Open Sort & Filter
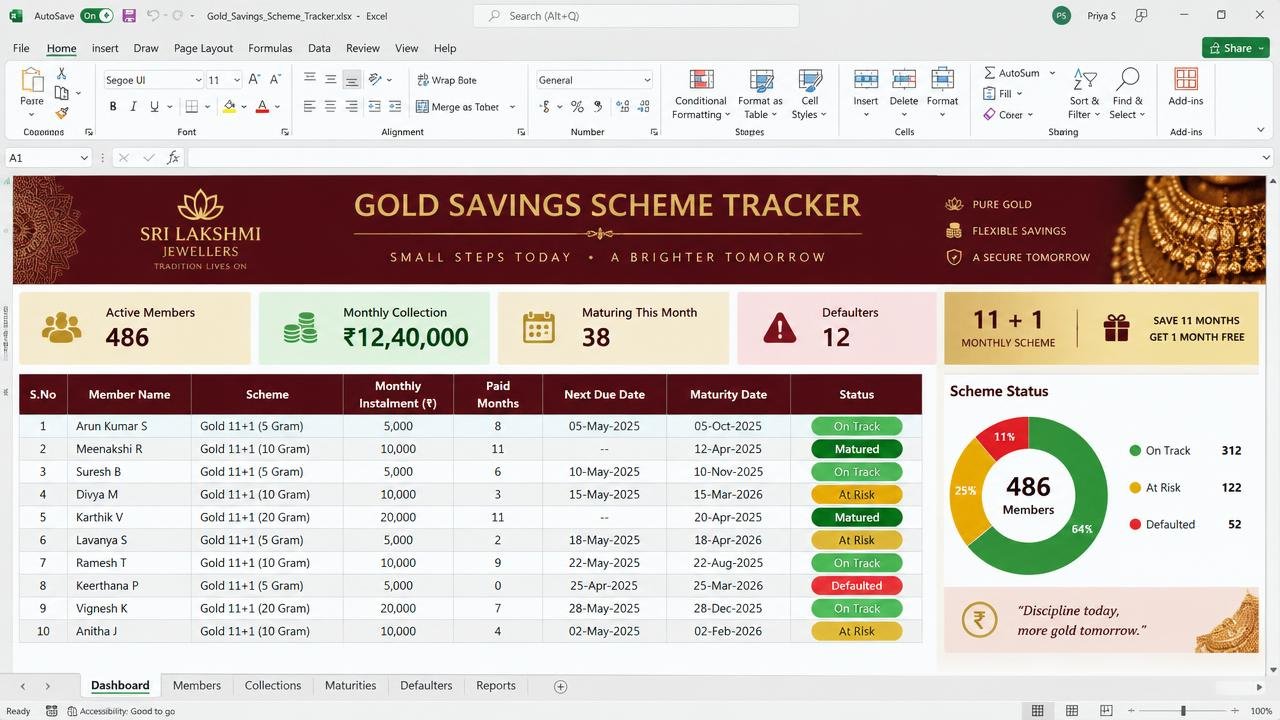1280x720 pixels. pos(1084,95)
